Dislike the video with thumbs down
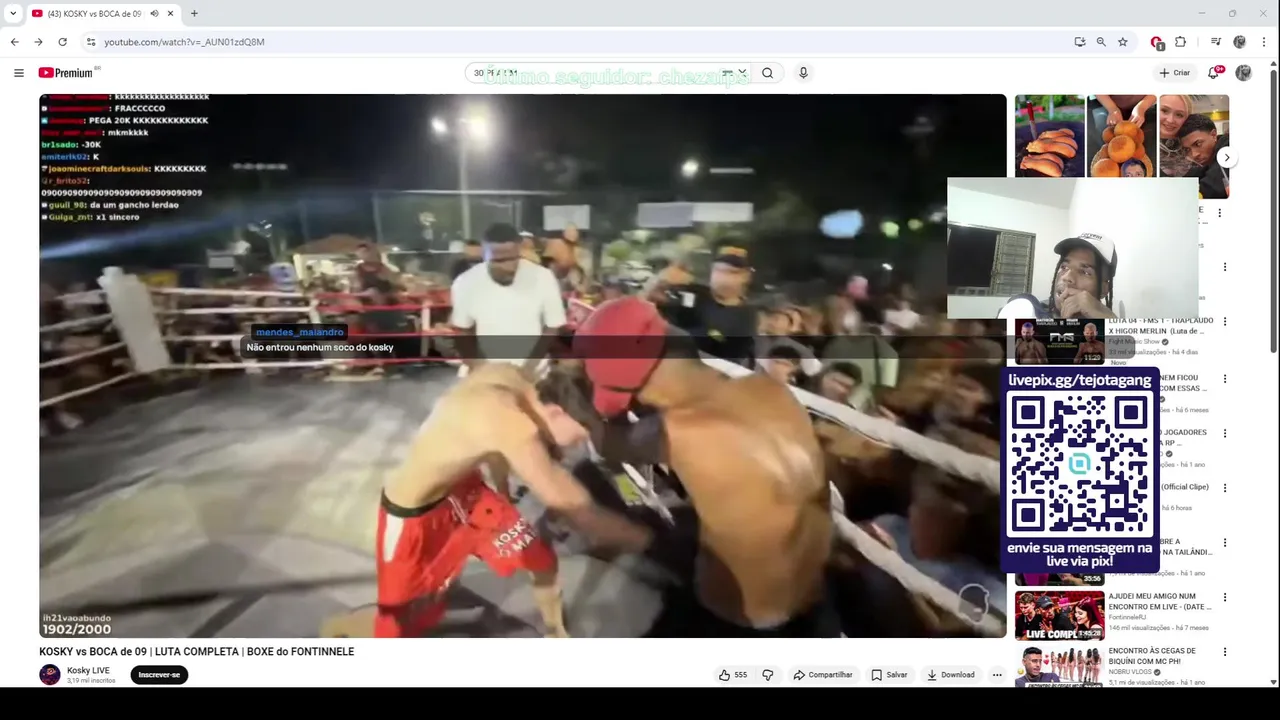Screen dimensions: 1280x720 click(x=768, y=675)
